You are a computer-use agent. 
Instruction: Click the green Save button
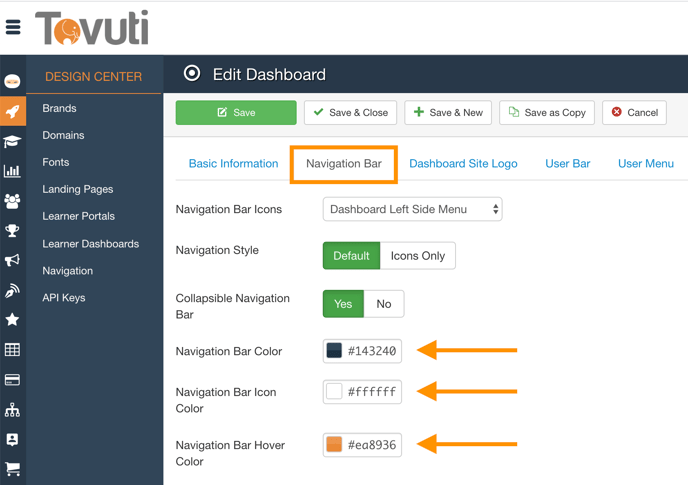coord(236,113)
